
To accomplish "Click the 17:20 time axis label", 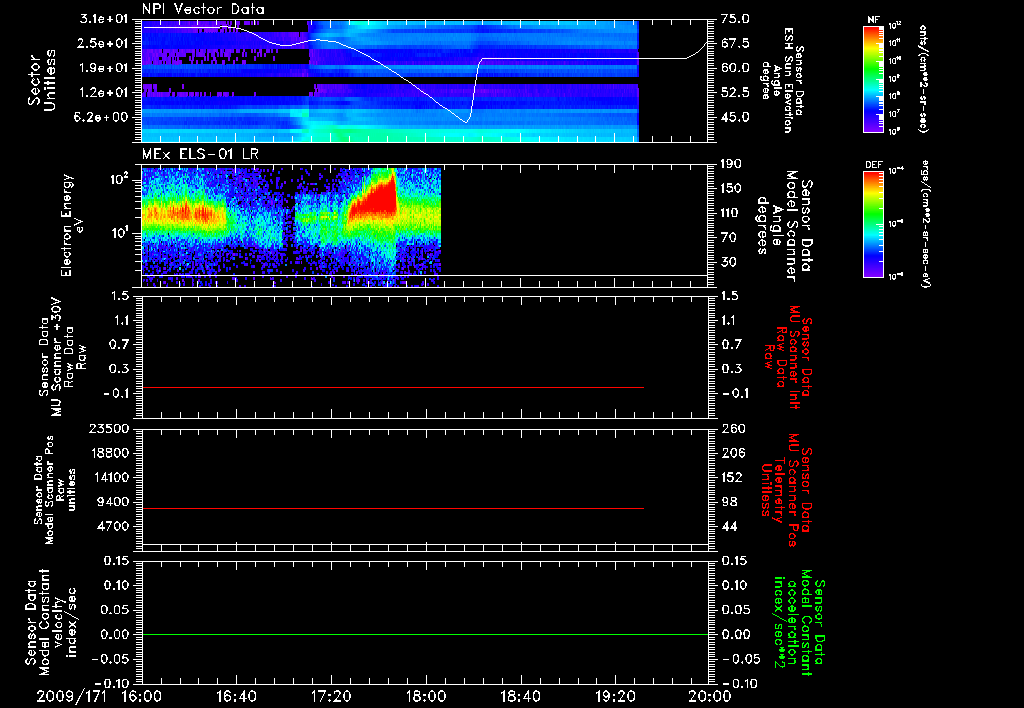I will click(x=331, y=696).
